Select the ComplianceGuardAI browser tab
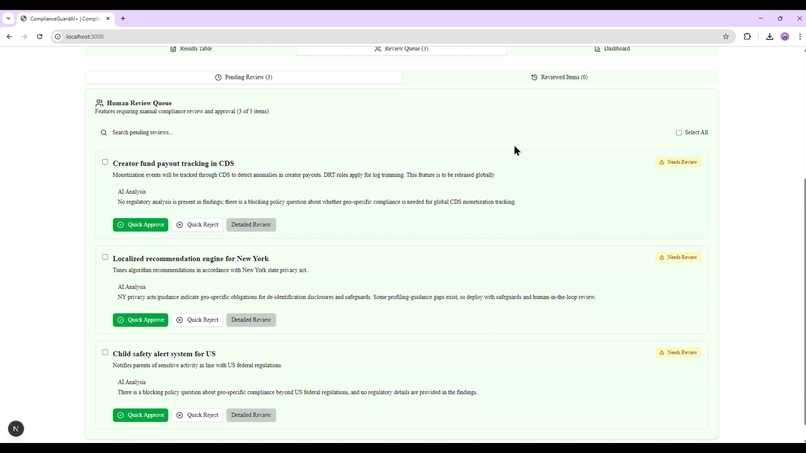806x453 pixels. 64,19
